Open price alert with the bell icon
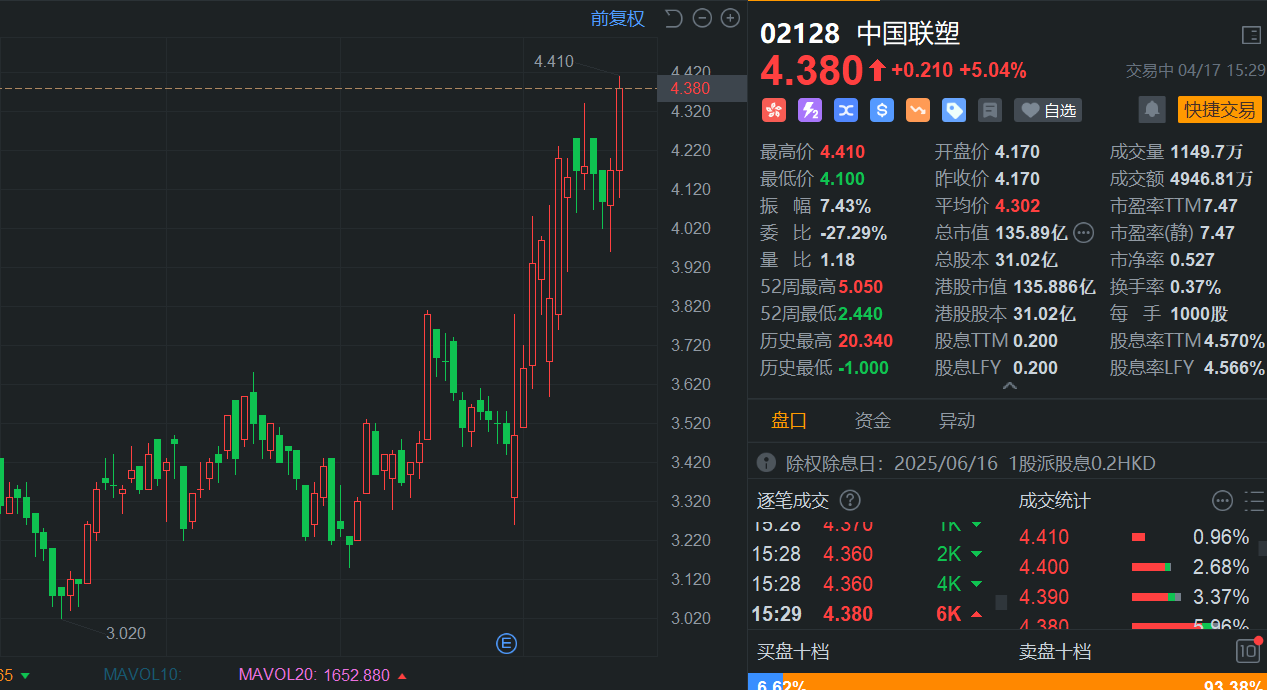The width and height of the screenshot is (1267, 690). click(1152, 109)
